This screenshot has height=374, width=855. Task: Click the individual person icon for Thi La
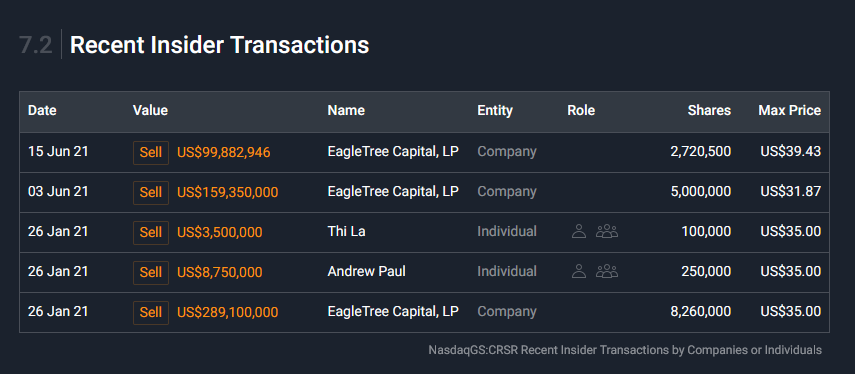[x=579, y=232]
